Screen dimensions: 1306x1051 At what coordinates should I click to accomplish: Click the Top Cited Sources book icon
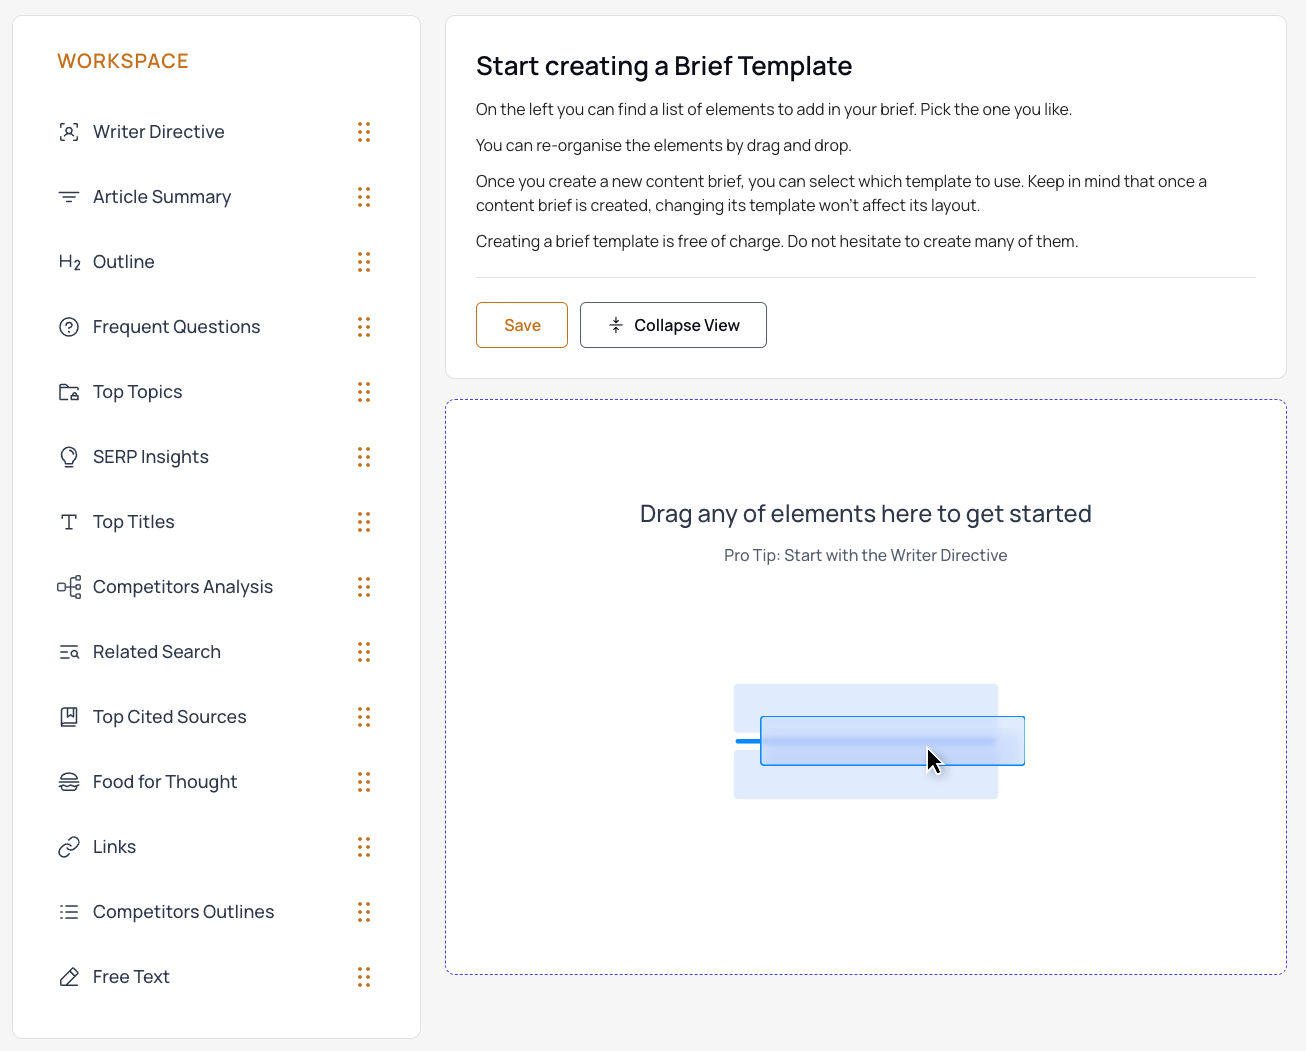pyautogui.click(x=68, y=716)
